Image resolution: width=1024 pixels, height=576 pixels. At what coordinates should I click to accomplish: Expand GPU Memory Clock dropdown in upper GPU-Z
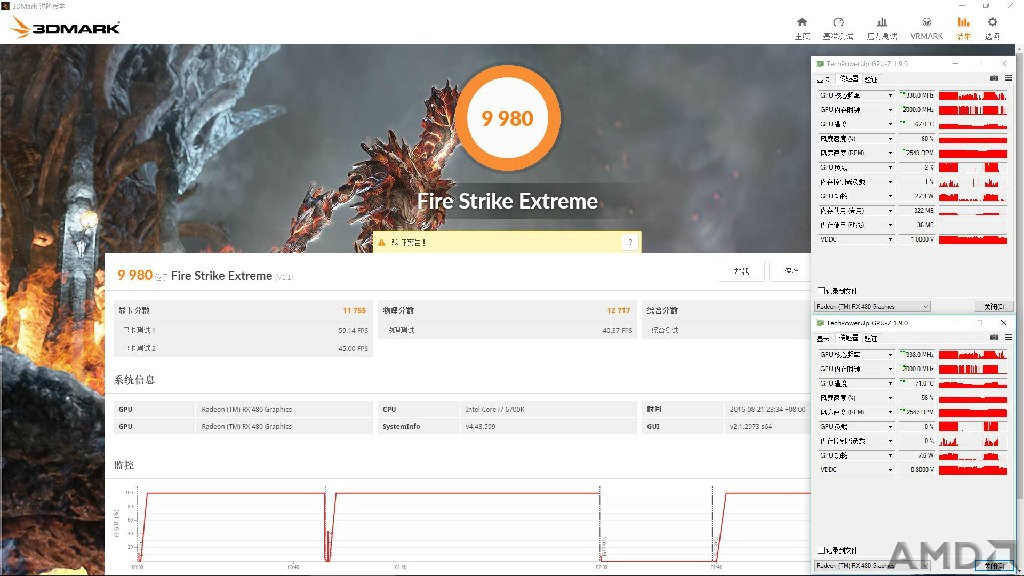click(889, 110)
